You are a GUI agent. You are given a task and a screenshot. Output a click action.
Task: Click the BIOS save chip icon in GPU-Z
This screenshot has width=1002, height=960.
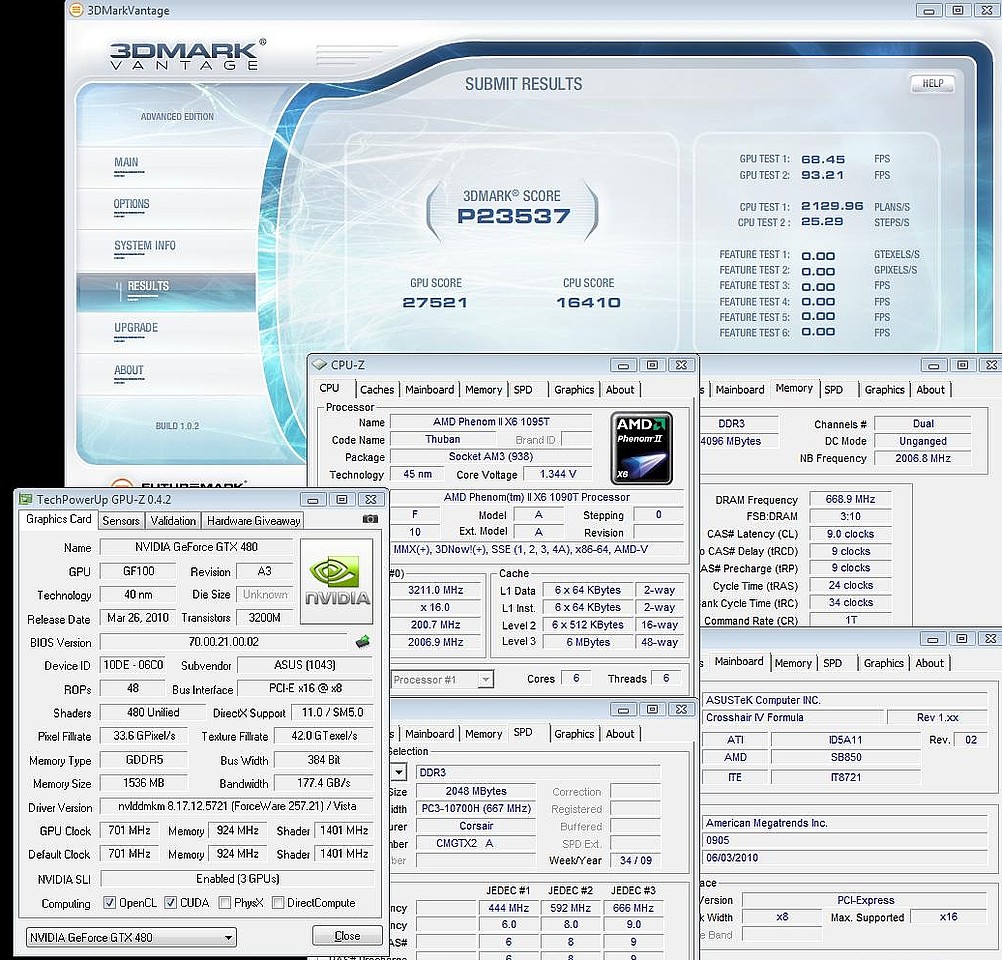(x=362, y=641)
